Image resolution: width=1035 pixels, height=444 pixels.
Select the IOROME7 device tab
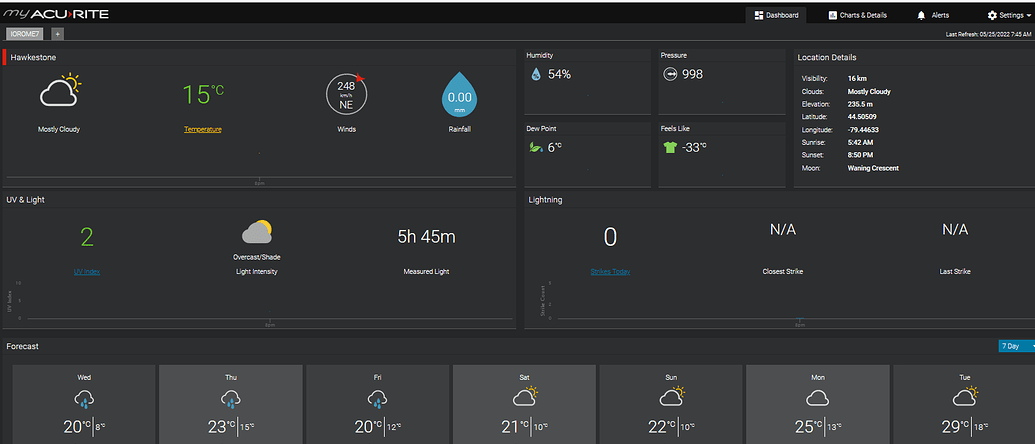(25, 34)
